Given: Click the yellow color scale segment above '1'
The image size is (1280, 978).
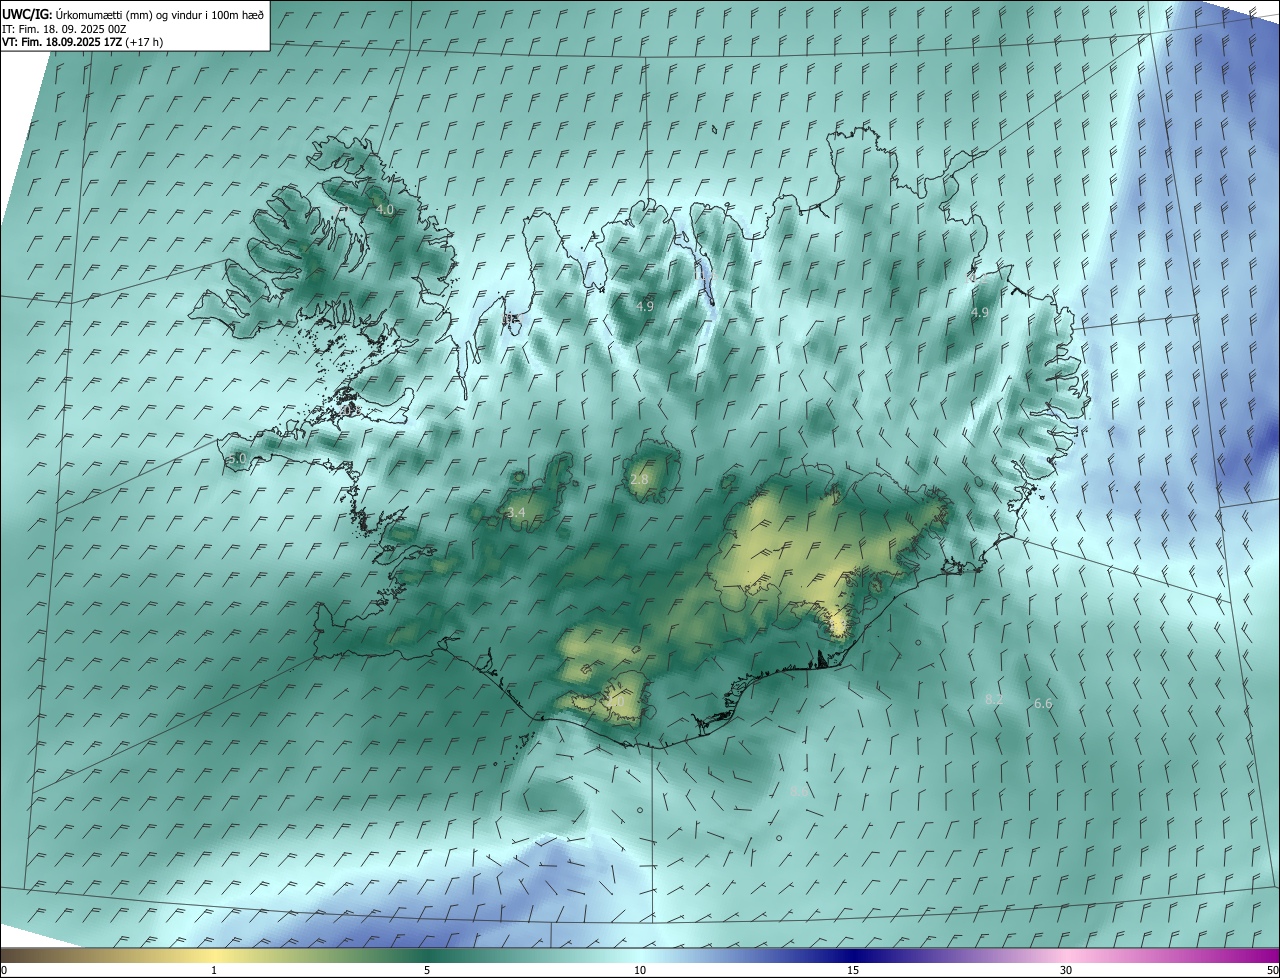Looking at the screenshot, I should point(214,956).
